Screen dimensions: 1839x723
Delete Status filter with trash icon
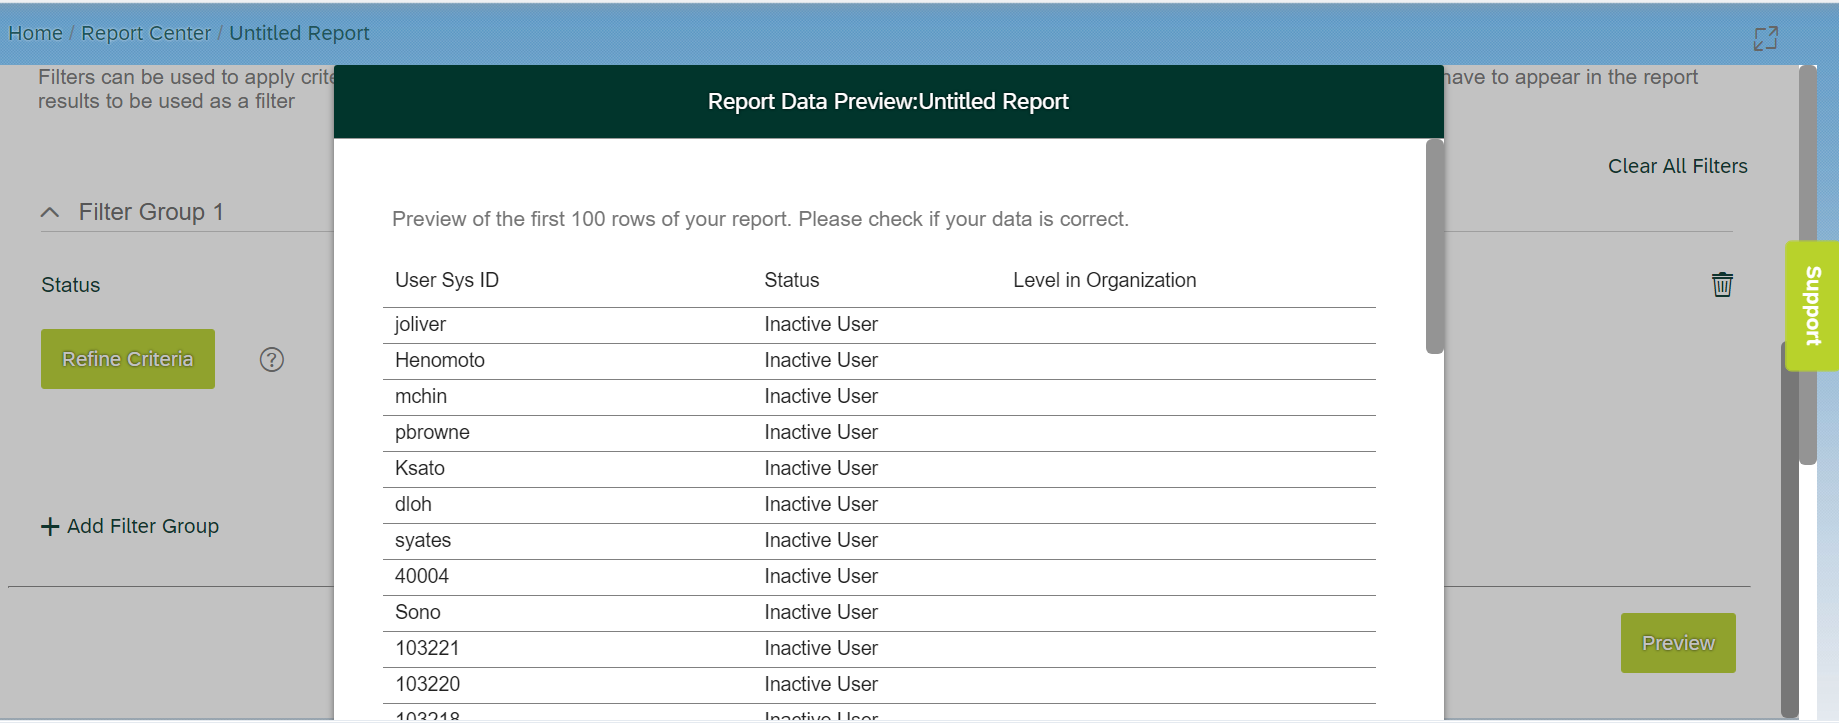tap(1722, 284)
